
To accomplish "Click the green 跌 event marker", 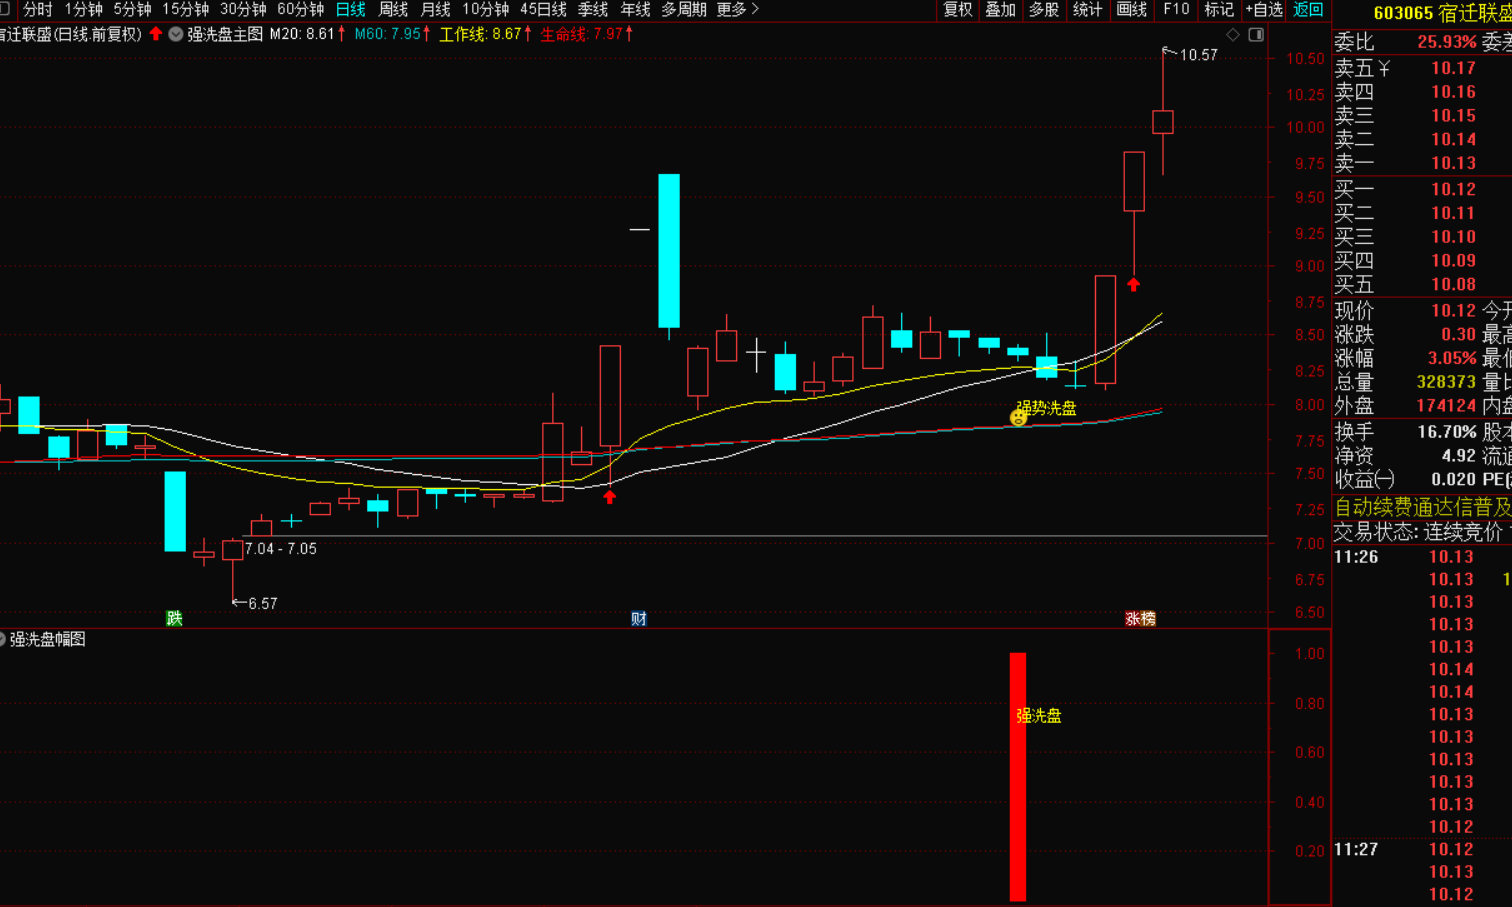I will [174, 618].
